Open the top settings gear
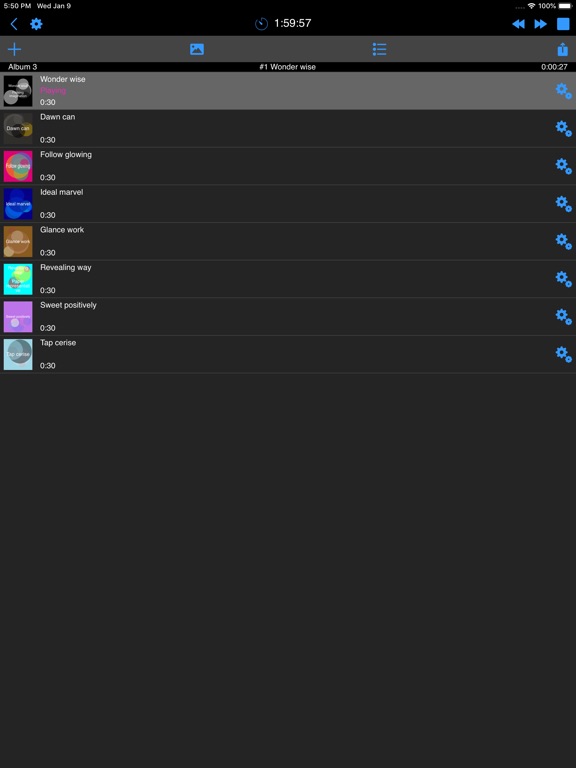Viewport: 576px width, 768px height. (36, 24)
